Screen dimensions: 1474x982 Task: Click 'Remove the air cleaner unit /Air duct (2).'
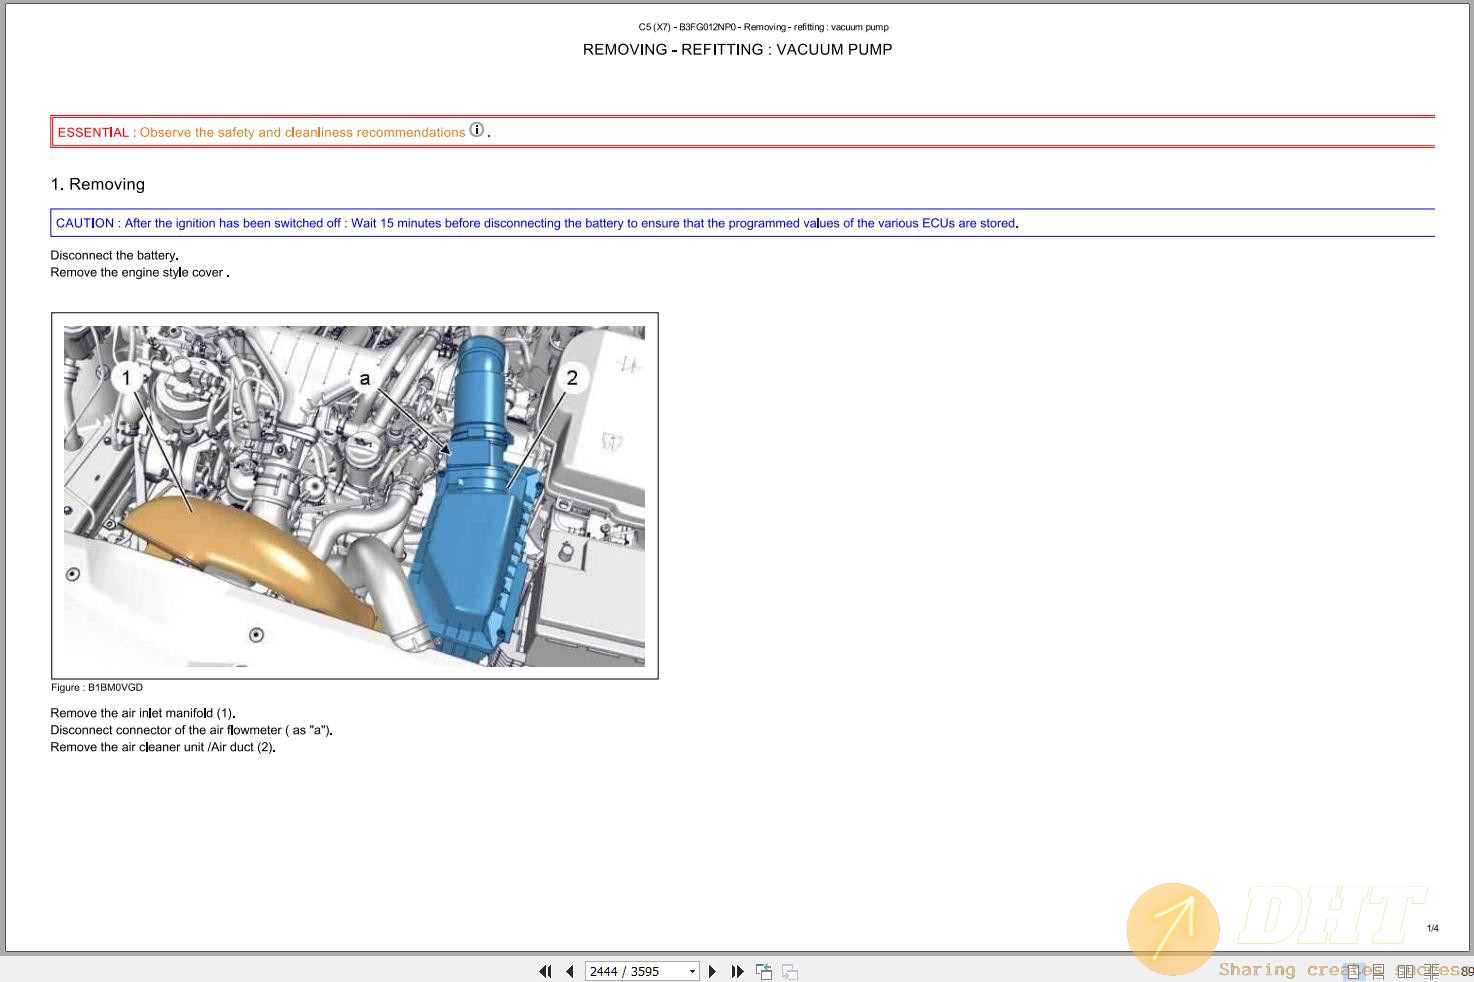[163, 747]
